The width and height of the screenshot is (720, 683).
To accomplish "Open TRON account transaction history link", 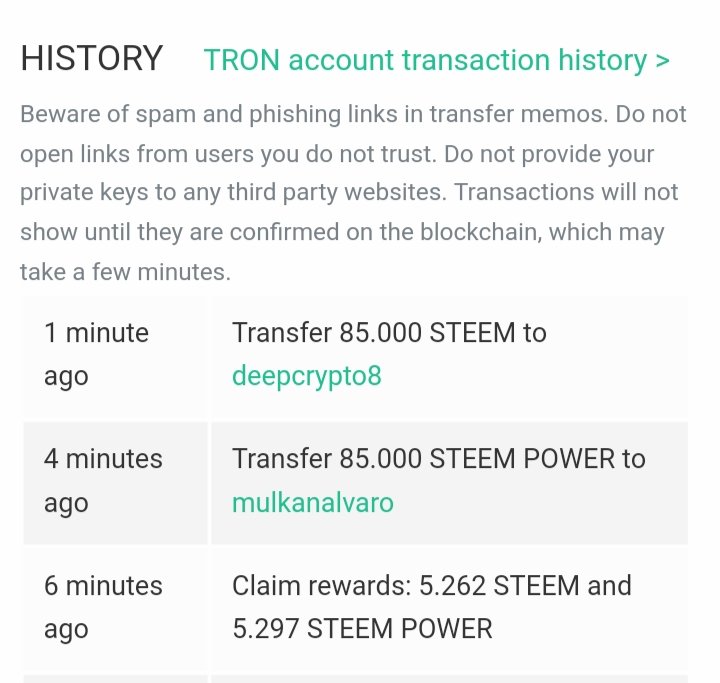I will pyautogui.click(x=425, y=60).
